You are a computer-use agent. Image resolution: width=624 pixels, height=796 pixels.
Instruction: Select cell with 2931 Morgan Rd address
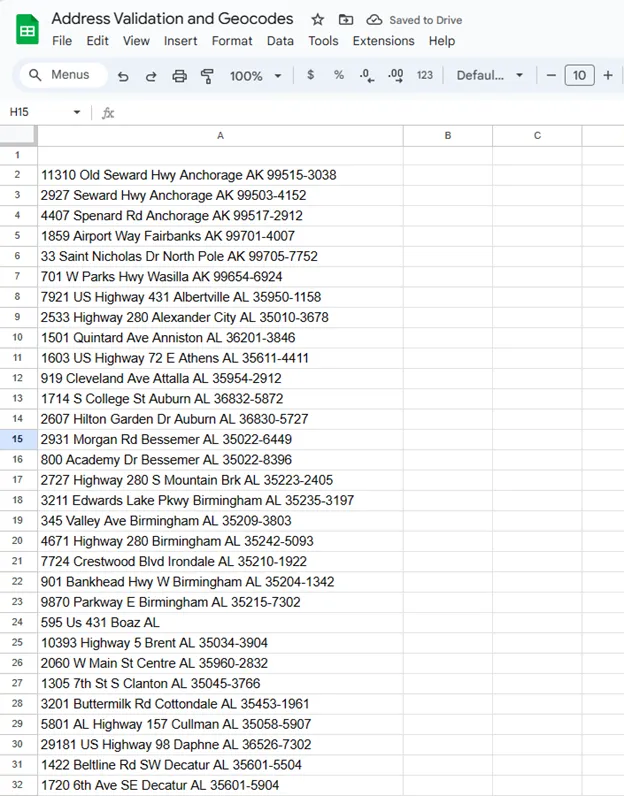[220, 439]
